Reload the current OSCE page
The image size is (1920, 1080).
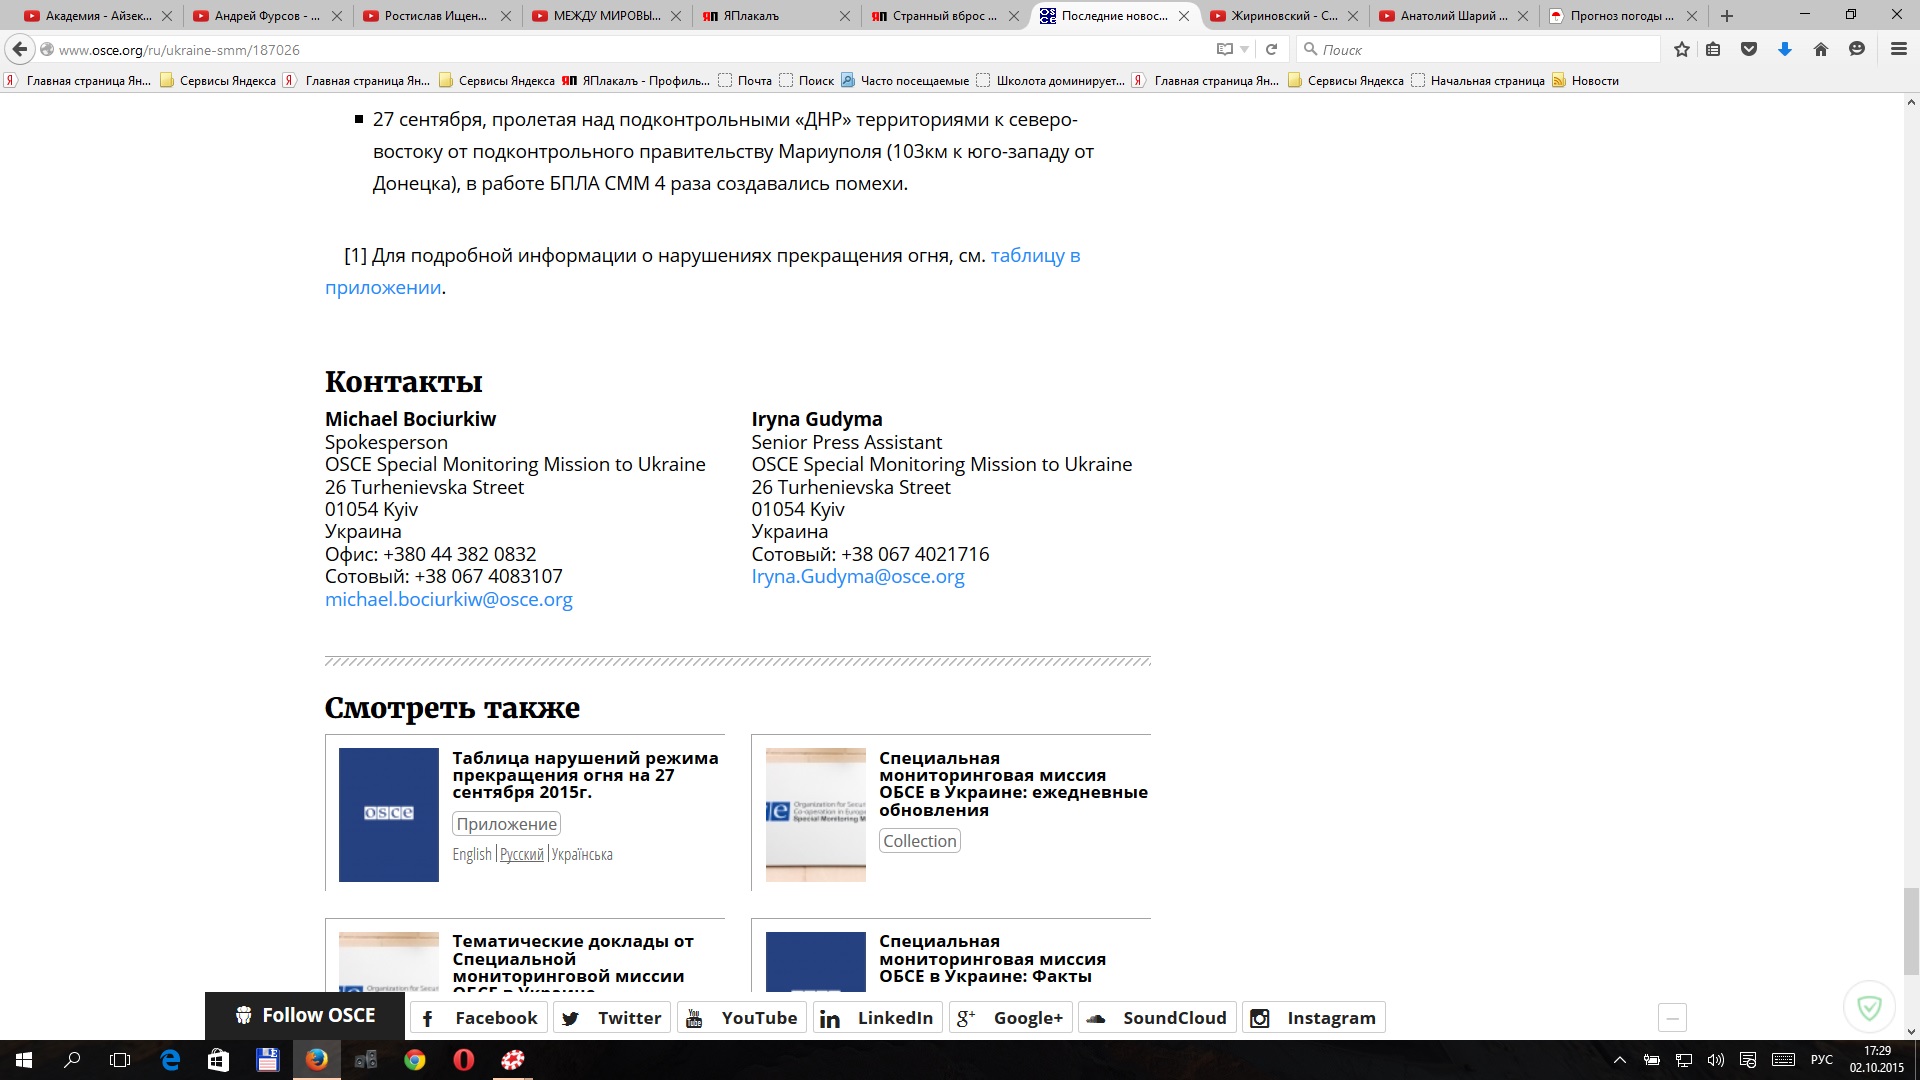[x=1272, y=49]
